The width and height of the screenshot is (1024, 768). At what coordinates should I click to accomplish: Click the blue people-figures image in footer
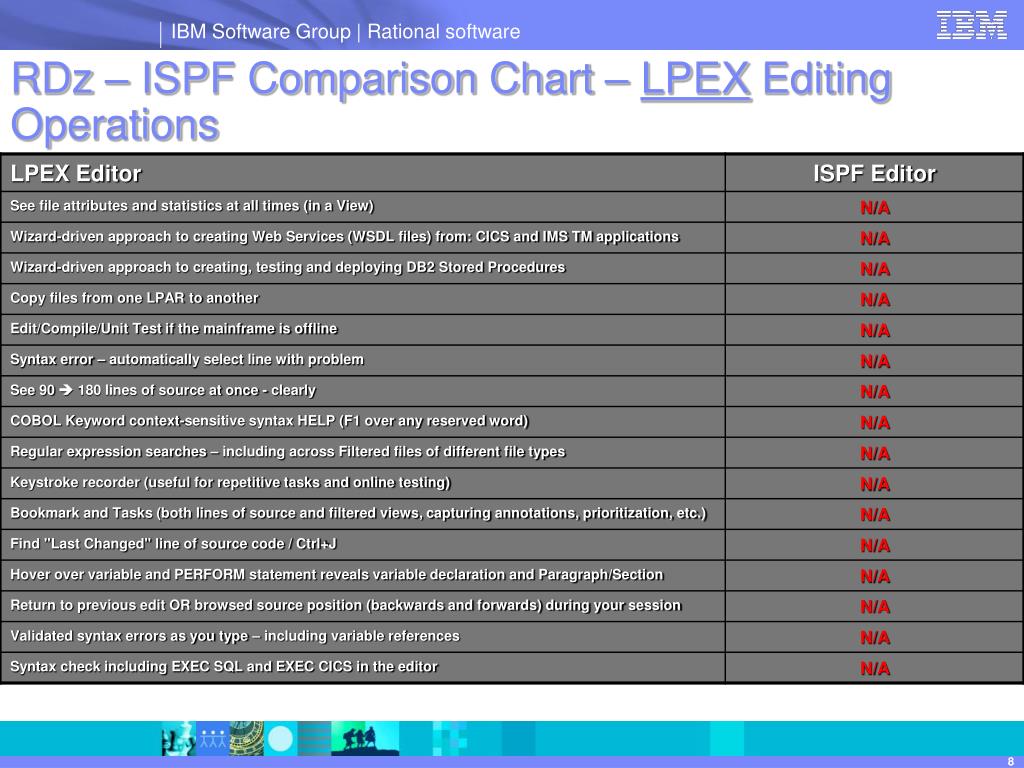coord(213,739)
